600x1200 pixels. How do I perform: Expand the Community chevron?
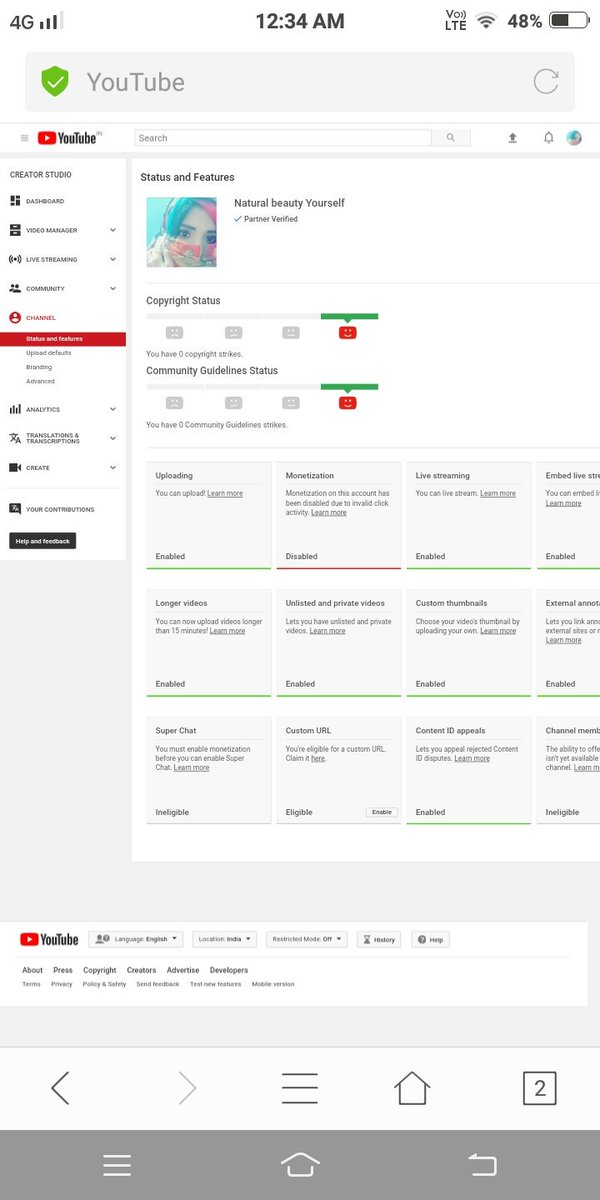tap(113, 288)
